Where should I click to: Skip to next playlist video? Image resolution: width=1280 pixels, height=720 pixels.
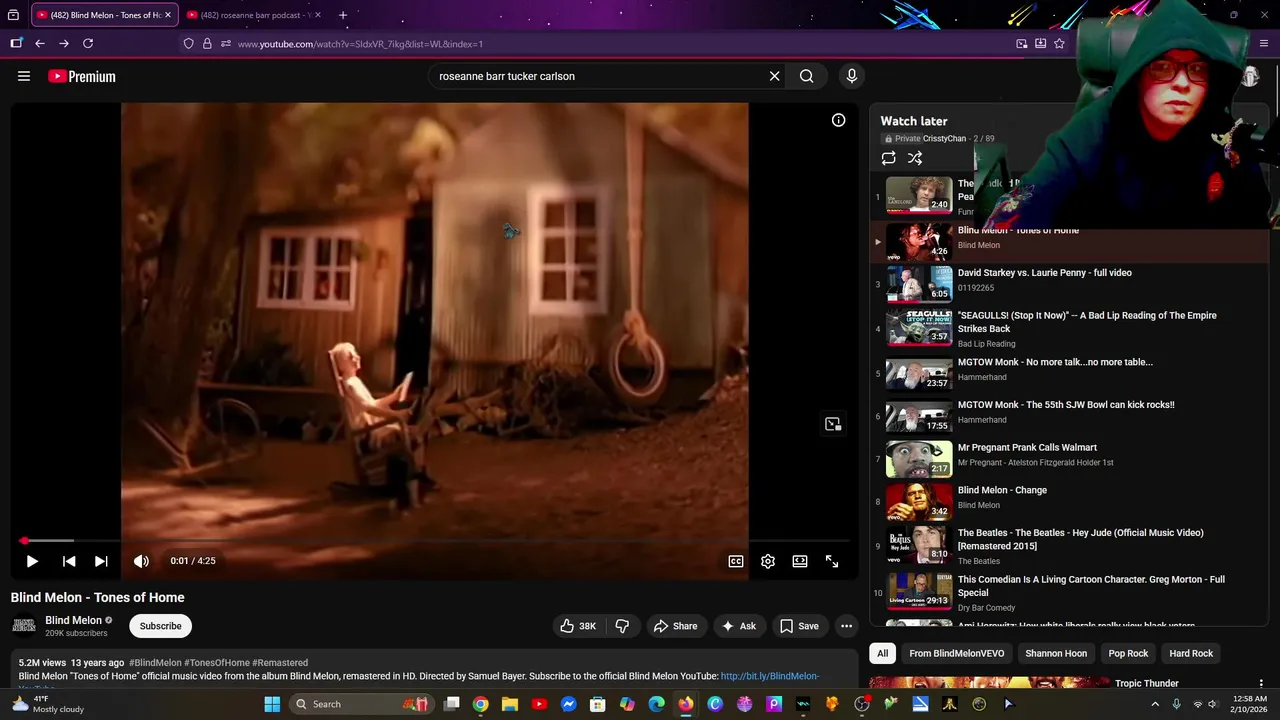point(101,561)
